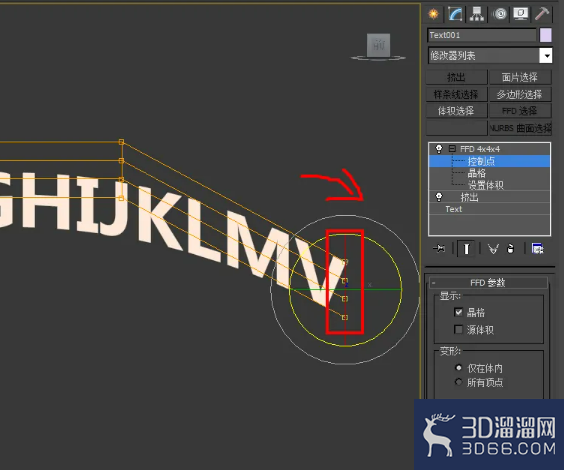
Task: Open the Hierarchy command panel tab
Action: click(x=477, y=14)
